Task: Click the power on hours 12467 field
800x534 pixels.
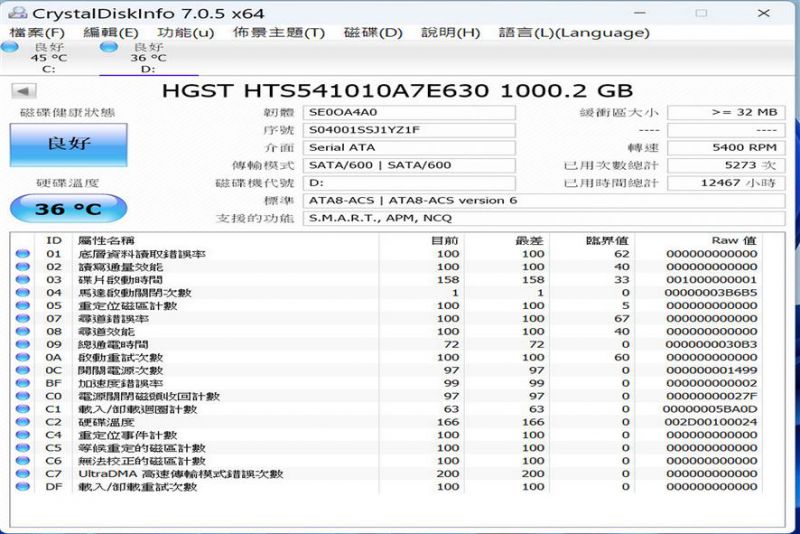Action: (x=726, y=183)
